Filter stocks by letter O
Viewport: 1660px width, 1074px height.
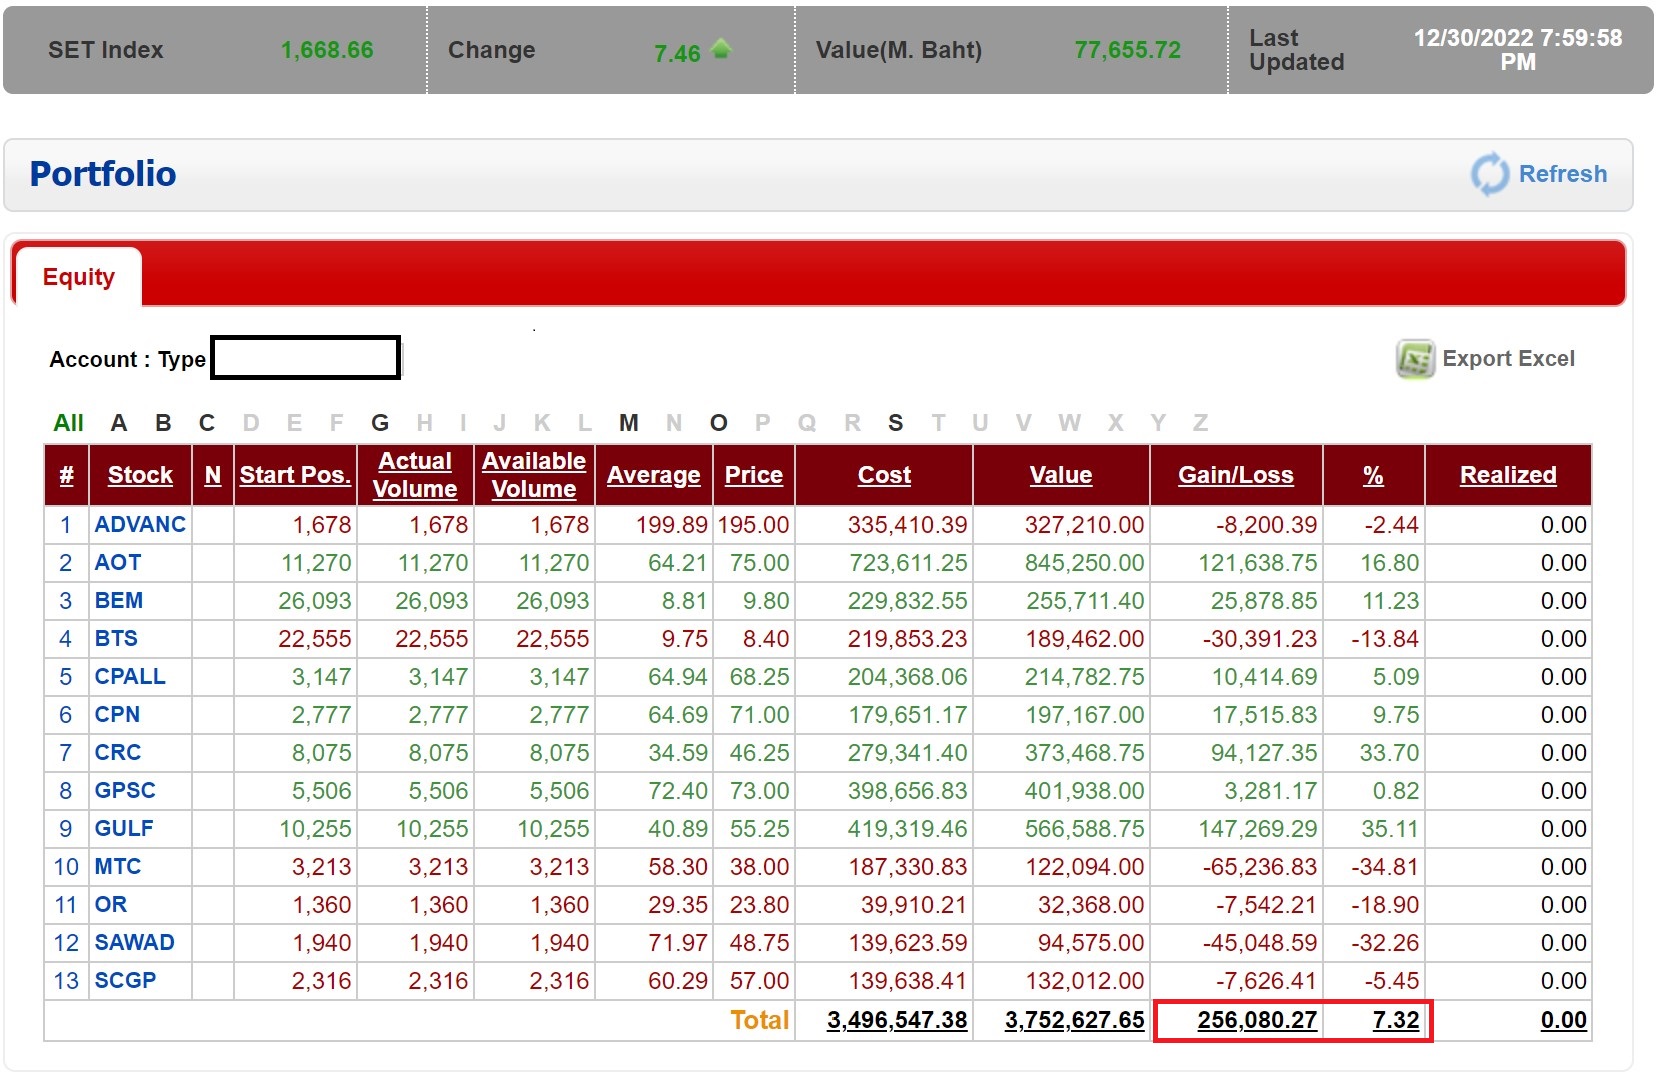point(718,423)
